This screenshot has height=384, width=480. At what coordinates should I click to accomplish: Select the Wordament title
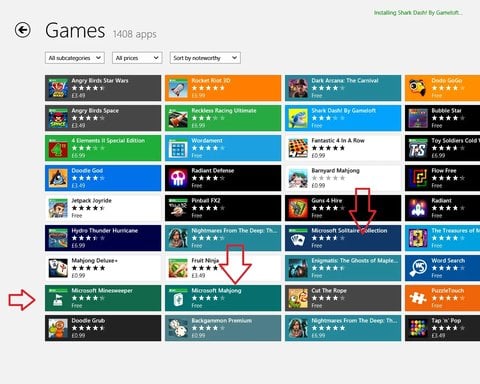(207, 140)
